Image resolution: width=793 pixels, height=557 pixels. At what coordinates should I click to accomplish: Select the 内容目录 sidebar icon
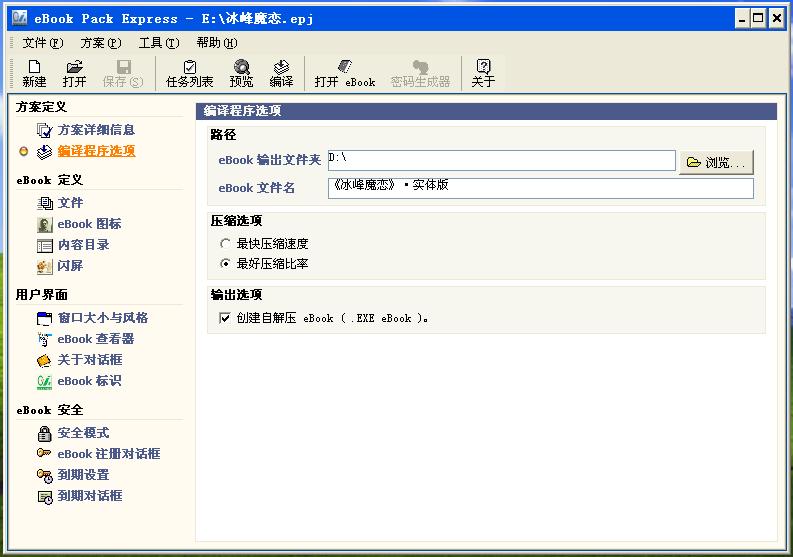[x=45, y=246]
